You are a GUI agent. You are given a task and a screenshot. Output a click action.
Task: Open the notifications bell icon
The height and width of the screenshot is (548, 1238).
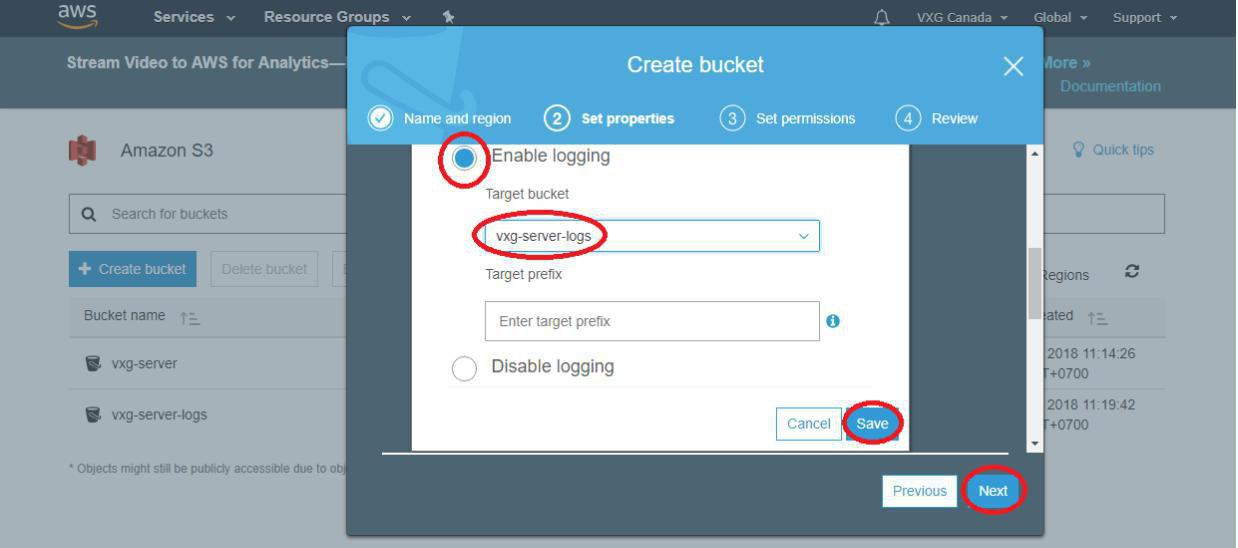click(x=882, y=17)
